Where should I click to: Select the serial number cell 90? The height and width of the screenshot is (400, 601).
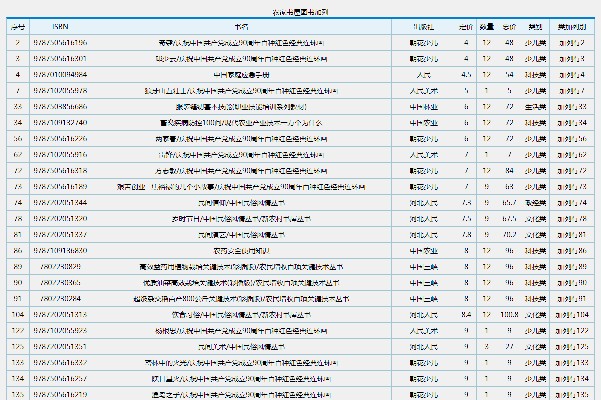pyautogui.click(x=18, y=283)
